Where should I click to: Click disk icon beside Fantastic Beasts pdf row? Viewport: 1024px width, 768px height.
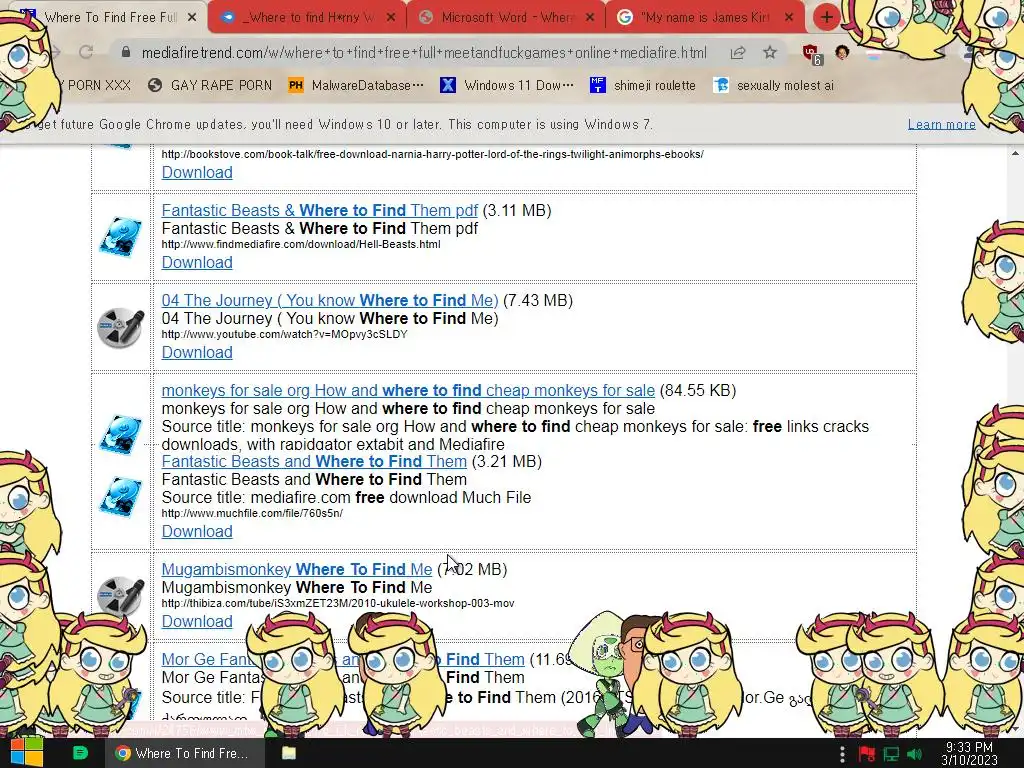click(x=121, y=236)
